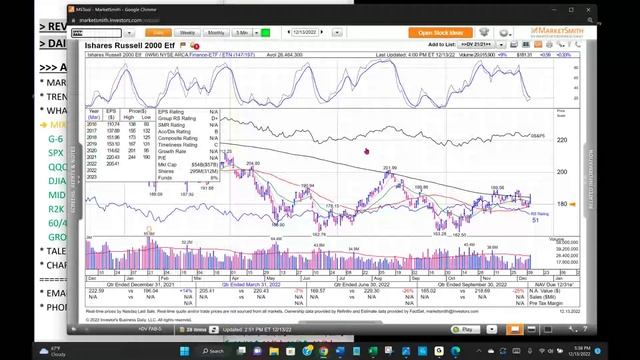Click the wrench icon in bottom bar
Viewport: 640px width, 360px height.
click(572, 329)
